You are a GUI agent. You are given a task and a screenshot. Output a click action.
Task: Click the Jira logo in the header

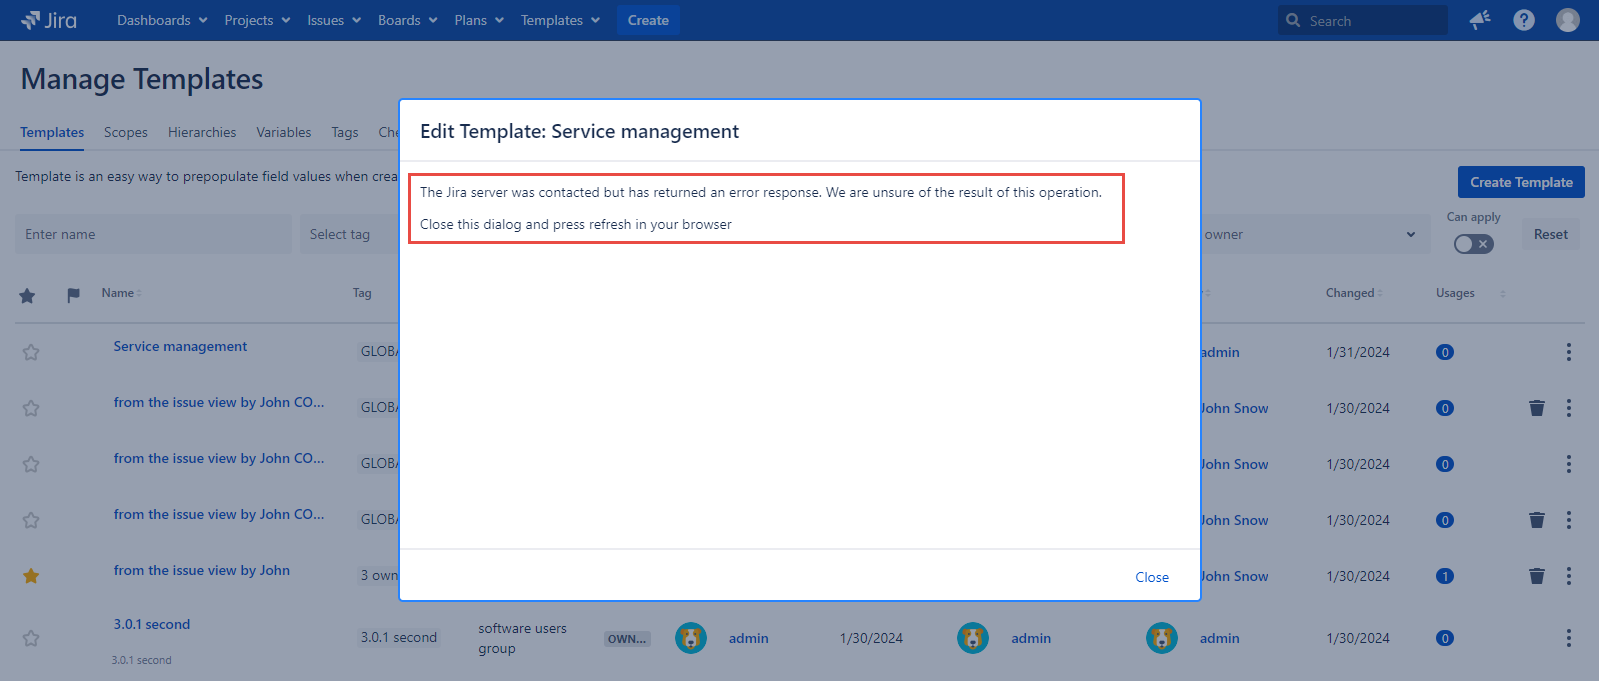click(48, 20)
